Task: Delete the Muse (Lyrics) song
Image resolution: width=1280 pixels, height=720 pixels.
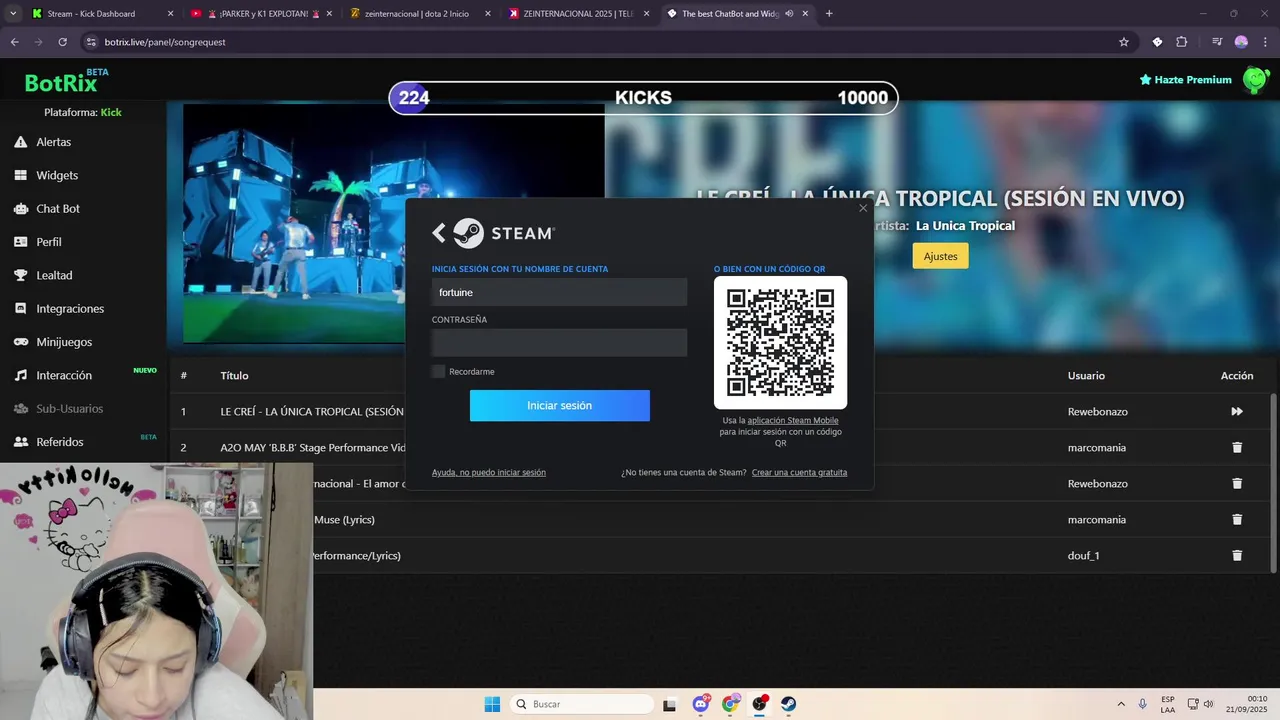Action: [1237, 519]
